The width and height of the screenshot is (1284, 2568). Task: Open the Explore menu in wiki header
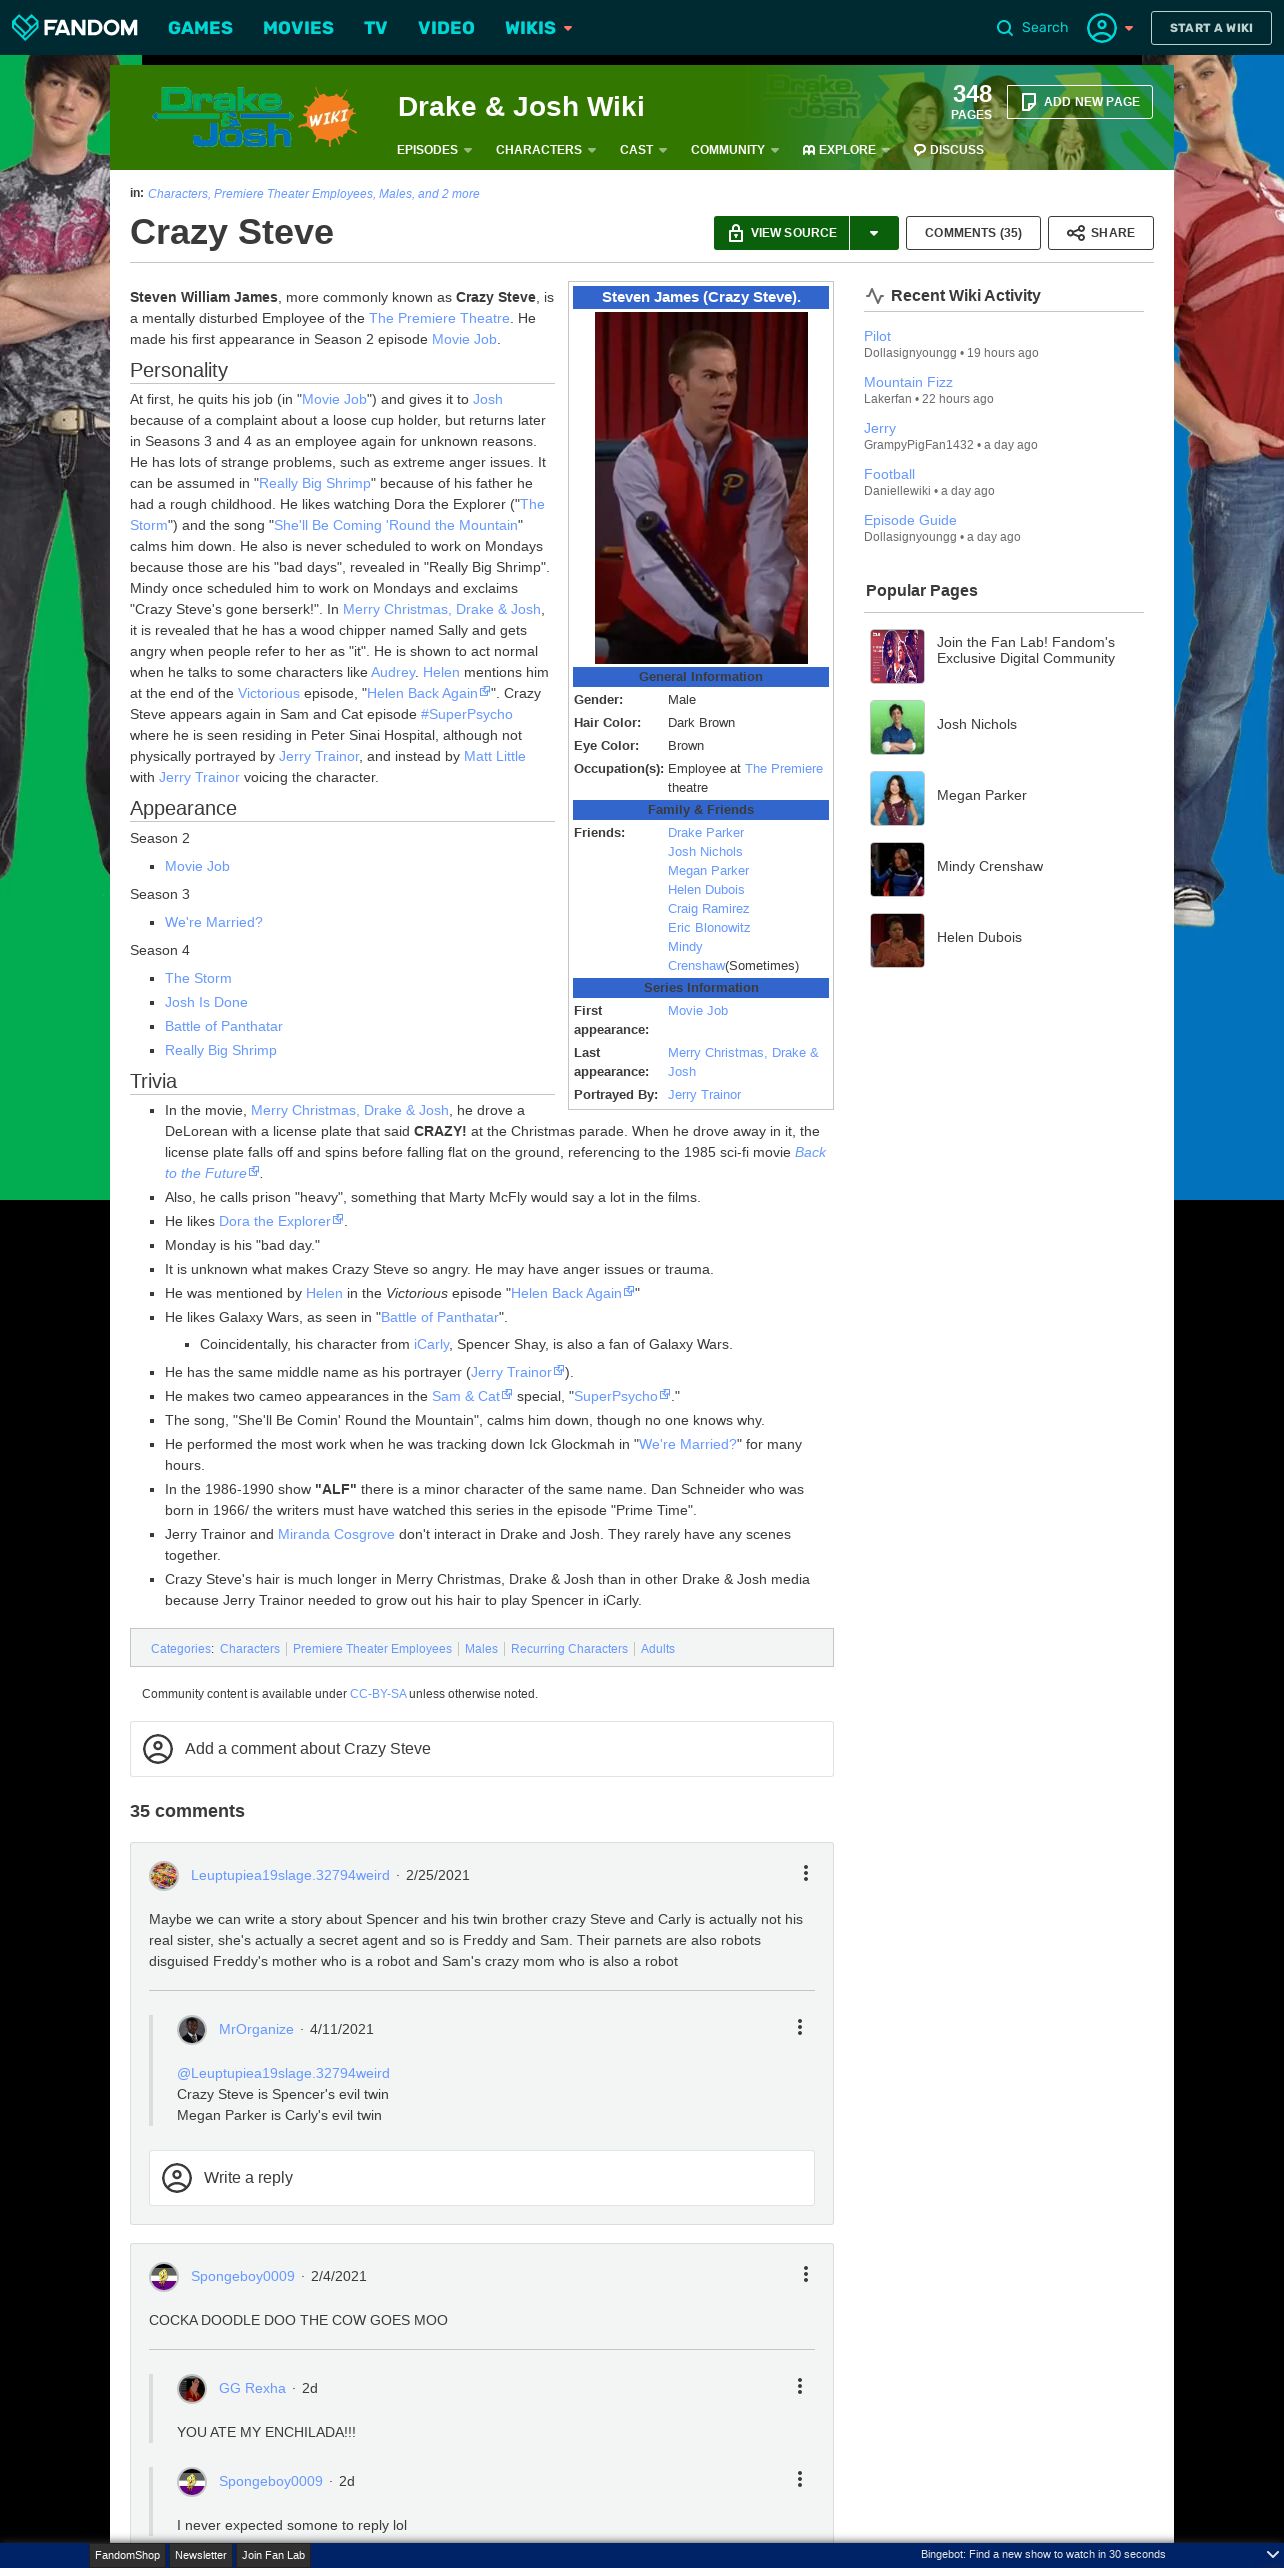pos(845,150)
